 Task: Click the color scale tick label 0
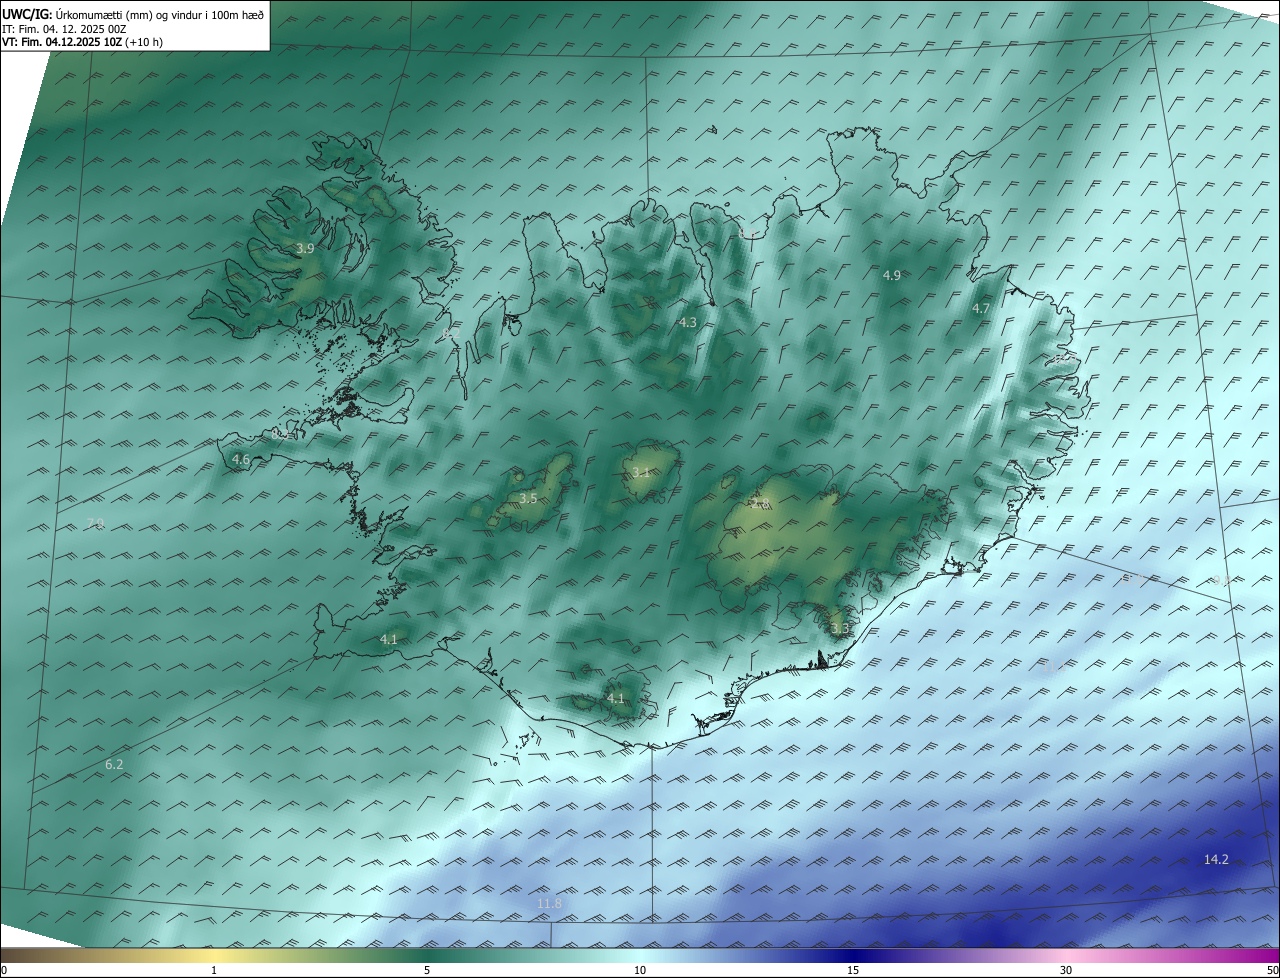tap(4, 970)
